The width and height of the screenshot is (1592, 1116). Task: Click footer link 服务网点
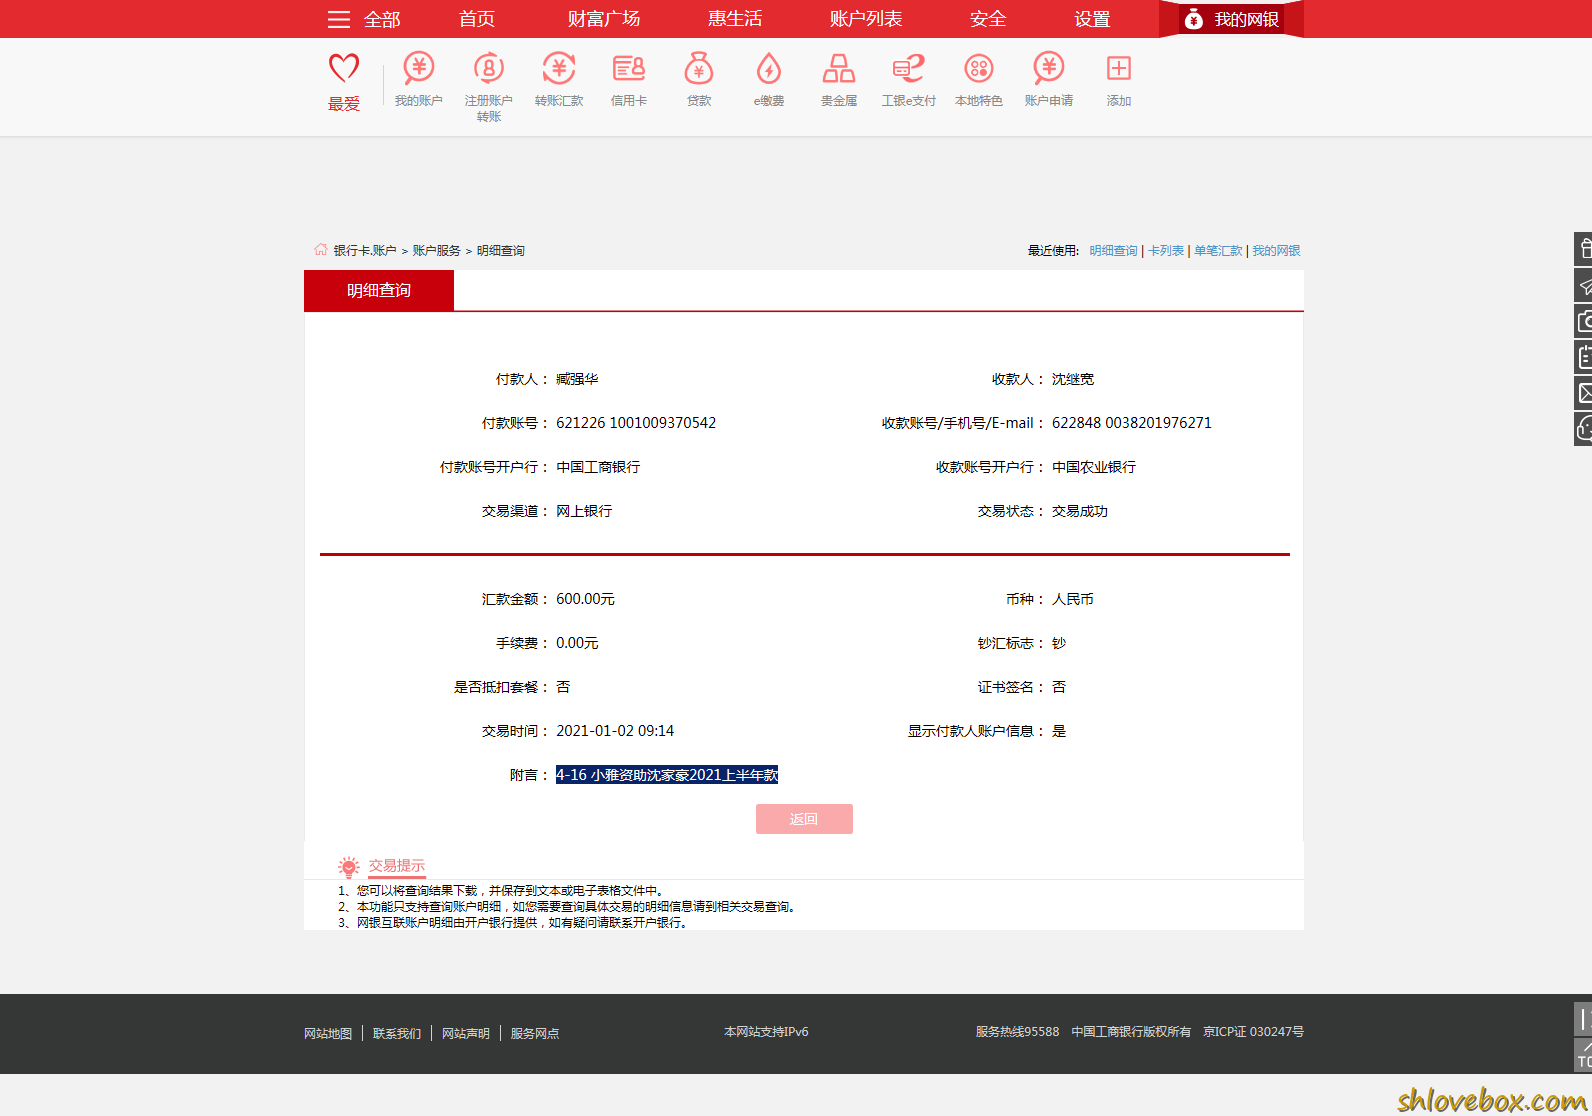[x=535, y=1033]
